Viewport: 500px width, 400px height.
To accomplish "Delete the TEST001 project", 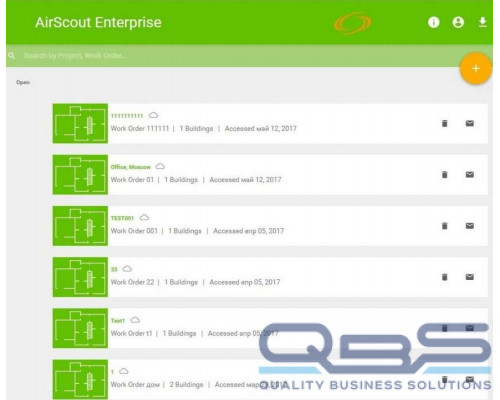I will (x=444, y=226).
